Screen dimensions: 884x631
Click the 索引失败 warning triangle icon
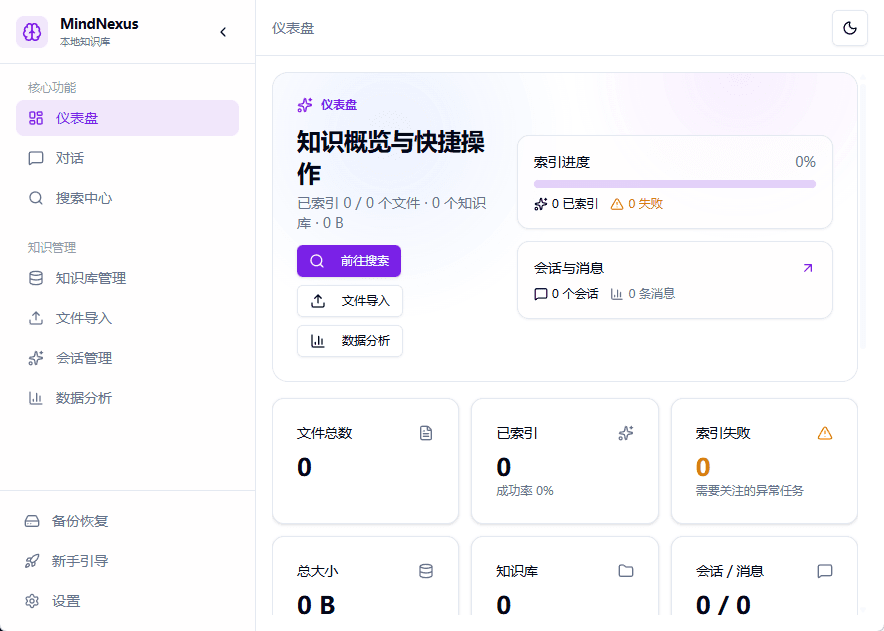pyautogui.click(x=825, y=433)
